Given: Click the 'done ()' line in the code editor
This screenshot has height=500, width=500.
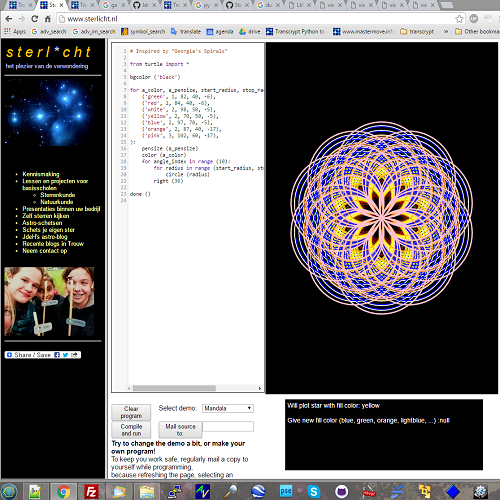Looking at the screenshot, I should click(x=140, y=194).
